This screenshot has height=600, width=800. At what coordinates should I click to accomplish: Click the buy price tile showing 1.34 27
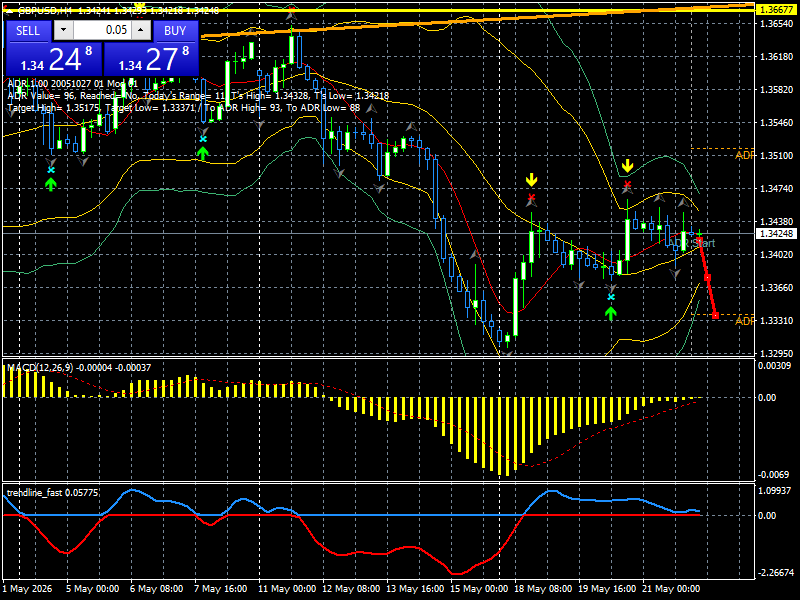click(x=151, y=59)
